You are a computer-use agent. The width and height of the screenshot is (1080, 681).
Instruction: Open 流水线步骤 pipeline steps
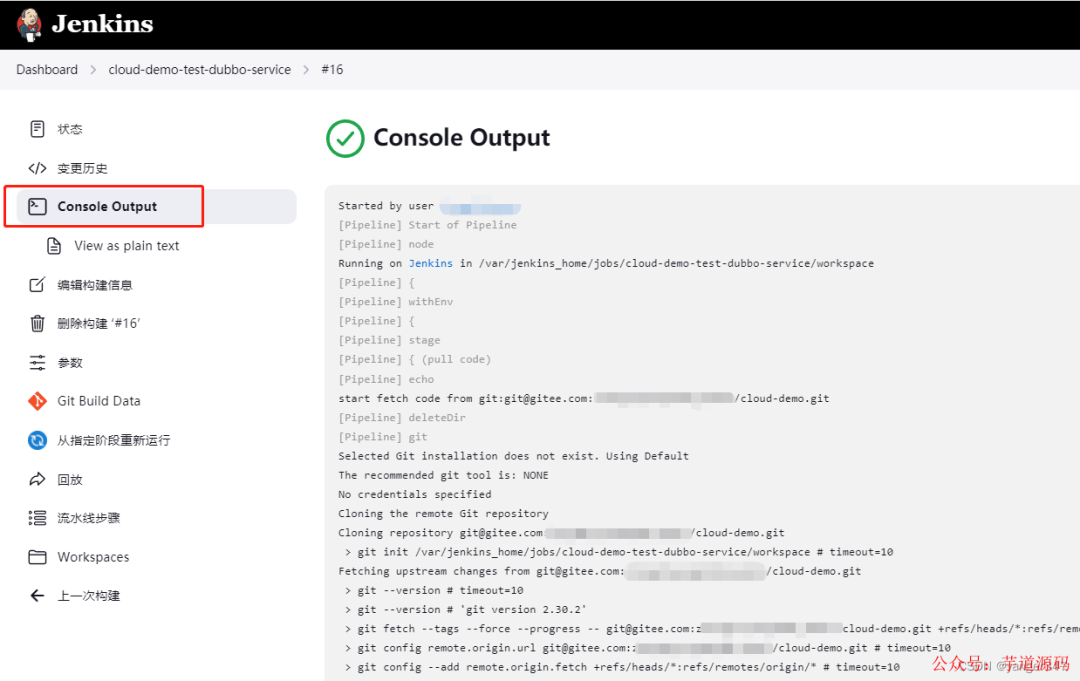click(x=88, y=518)
